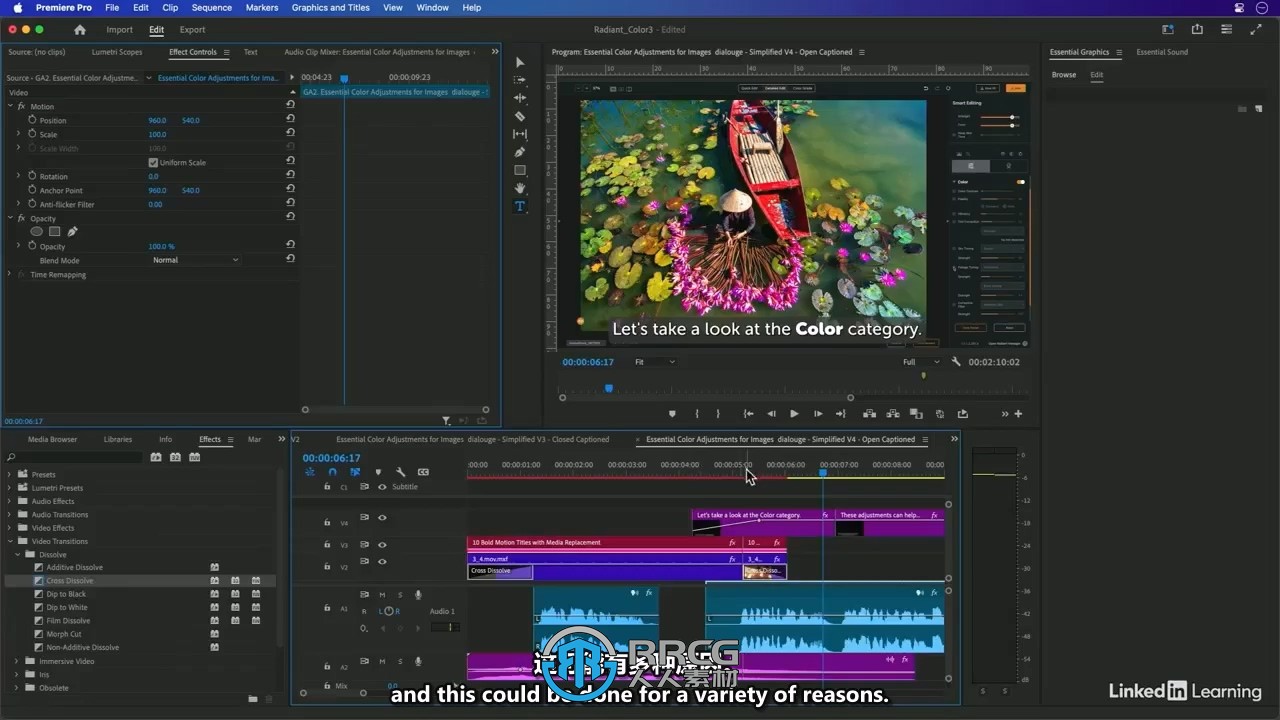Solo audio track A2
This screenshot has width=1280, height=720.
[400, 662]
